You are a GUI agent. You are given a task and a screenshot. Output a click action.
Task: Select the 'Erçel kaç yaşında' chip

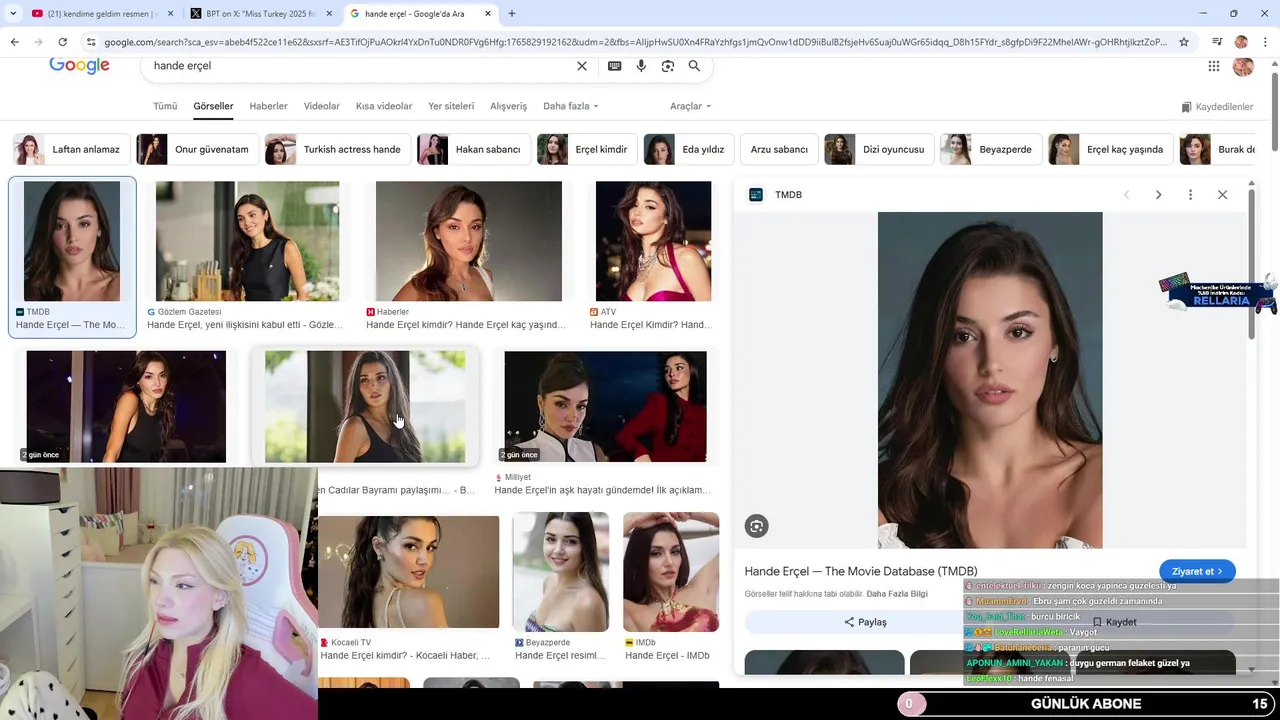[1111, 149]
